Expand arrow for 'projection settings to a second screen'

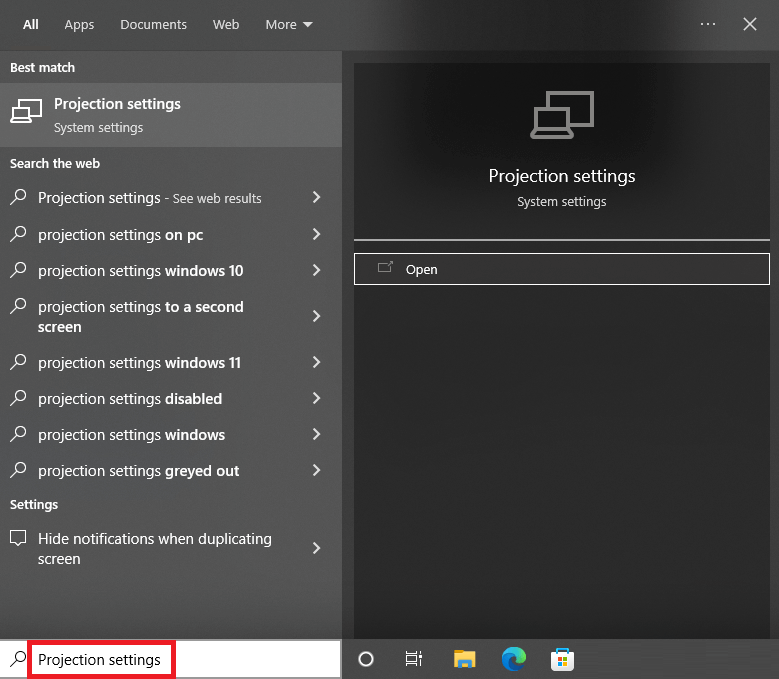tap(316, 316)
